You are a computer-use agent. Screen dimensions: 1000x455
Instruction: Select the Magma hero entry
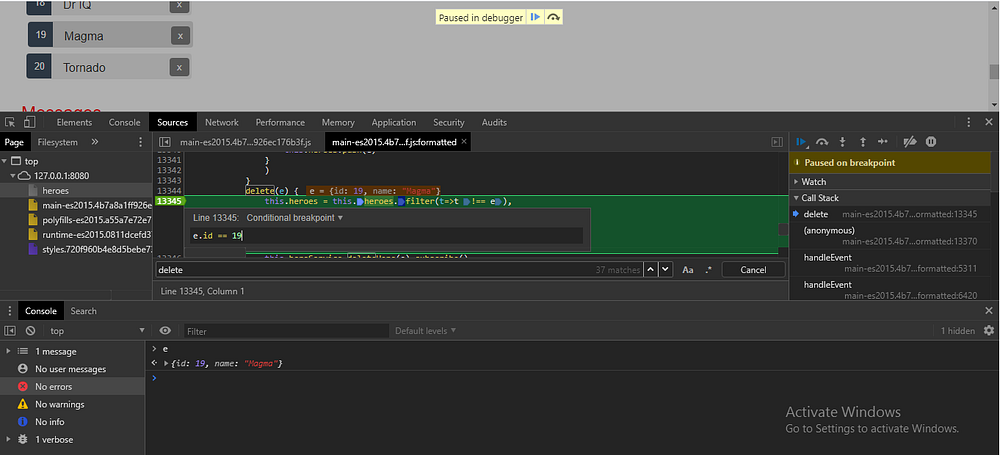pos(110,35)
